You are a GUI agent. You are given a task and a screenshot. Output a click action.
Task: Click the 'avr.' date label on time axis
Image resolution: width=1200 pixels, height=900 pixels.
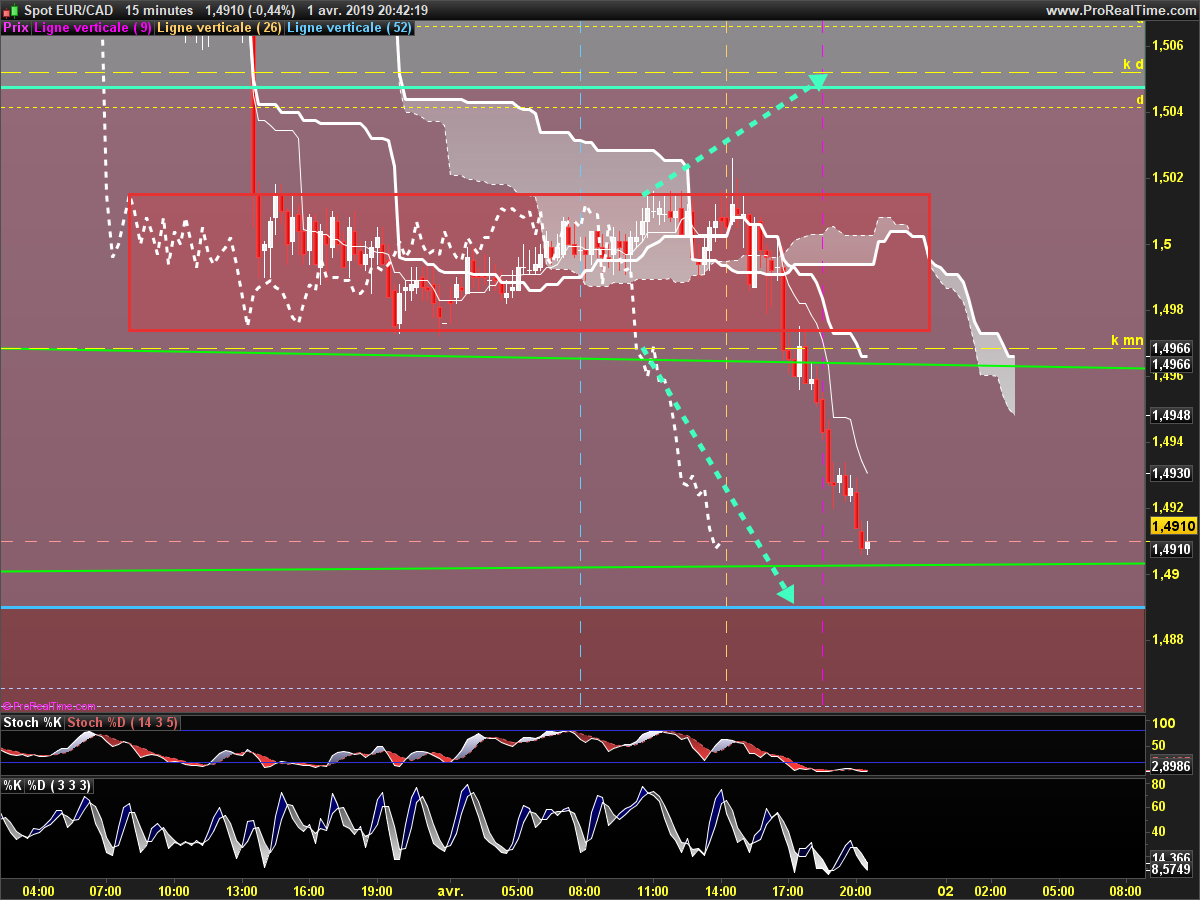coord(450,889)
